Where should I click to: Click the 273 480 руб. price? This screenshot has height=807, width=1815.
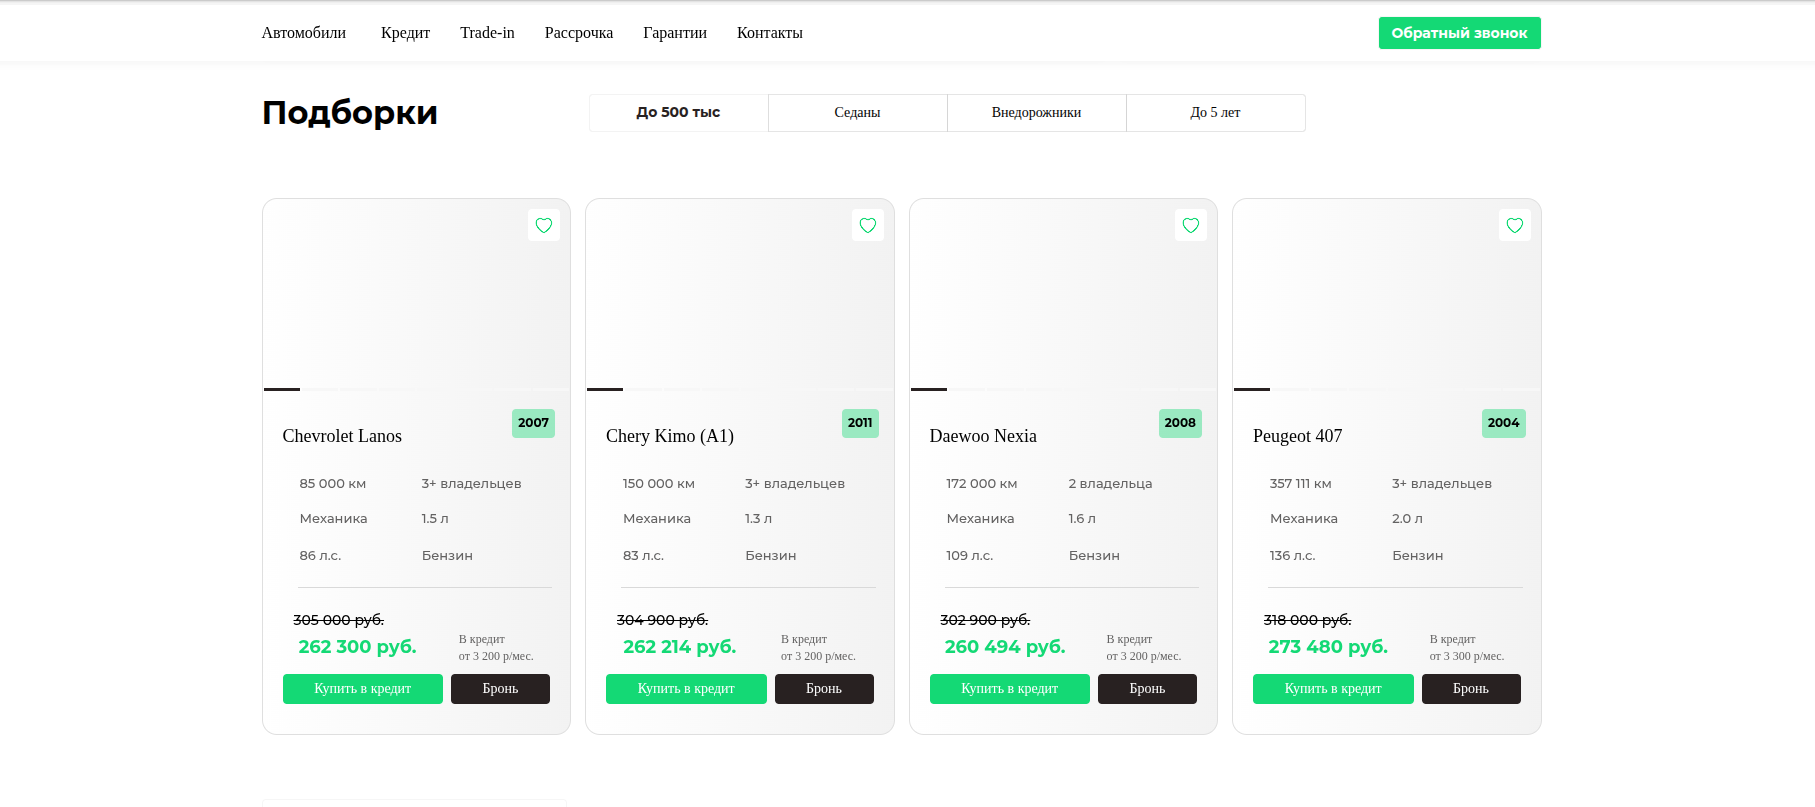point(1328,647)
